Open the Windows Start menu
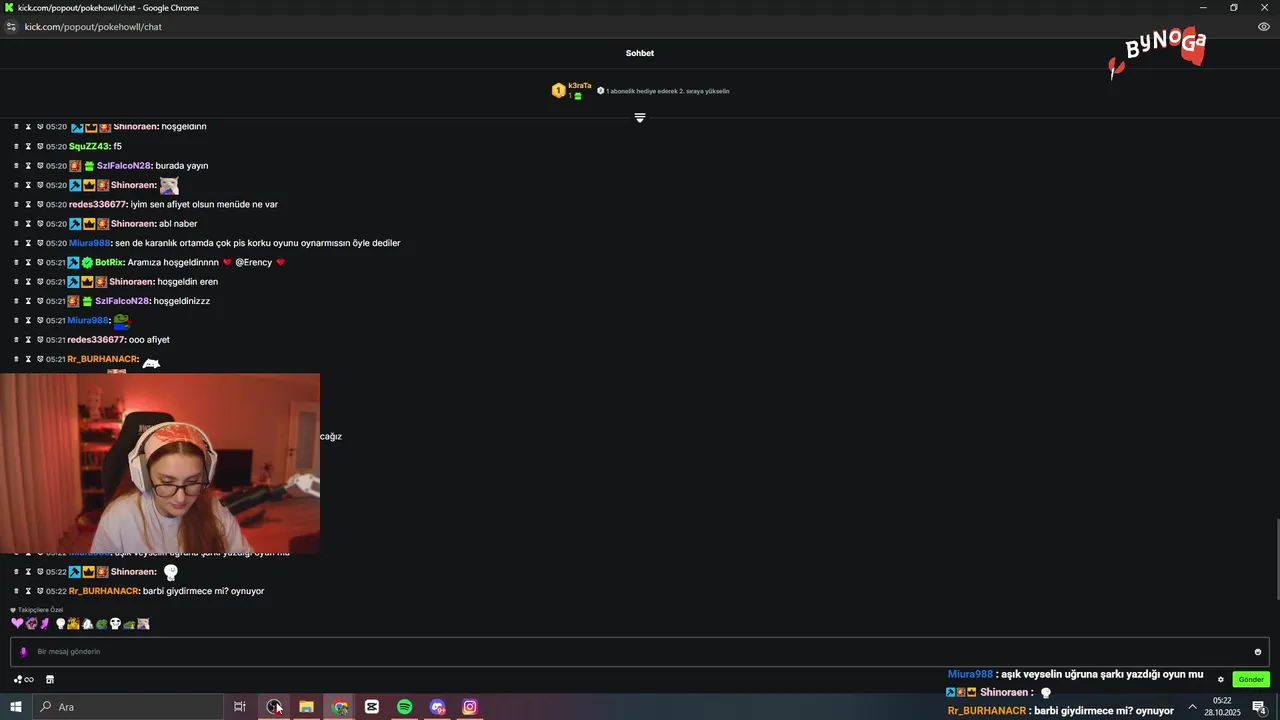 point(16,707)
